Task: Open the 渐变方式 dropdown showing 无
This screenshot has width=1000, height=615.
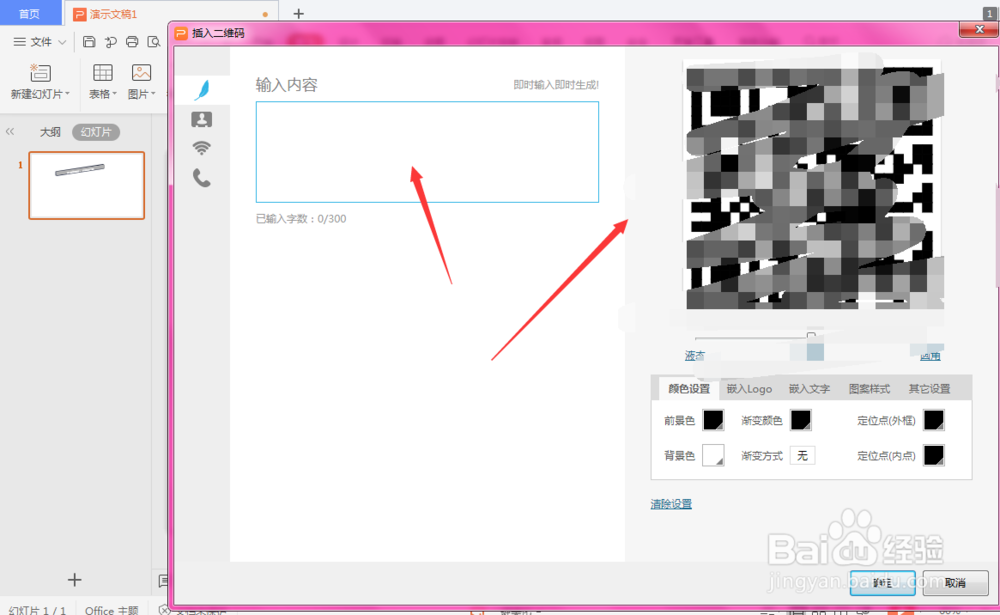Action: [802, 456]
